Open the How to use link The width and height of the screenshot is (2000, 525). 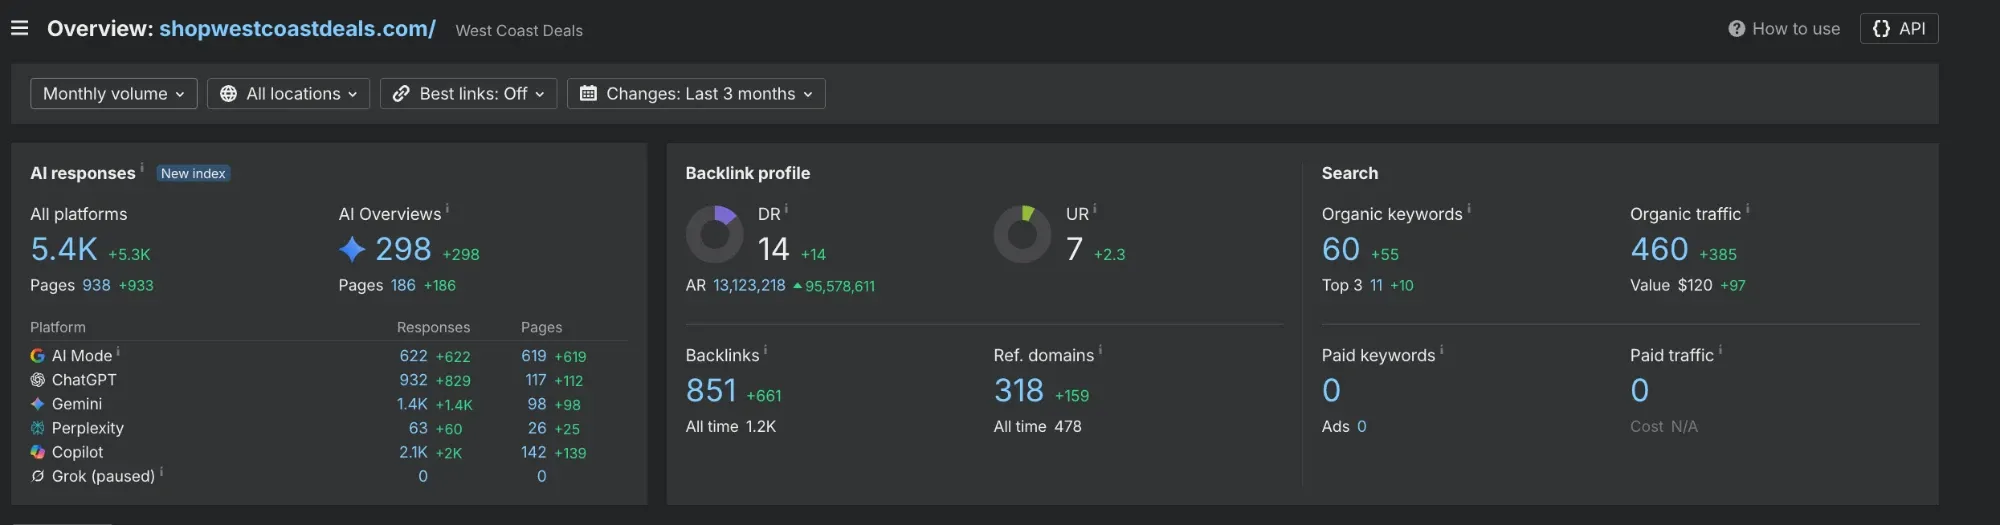[x=1796, y=29]
